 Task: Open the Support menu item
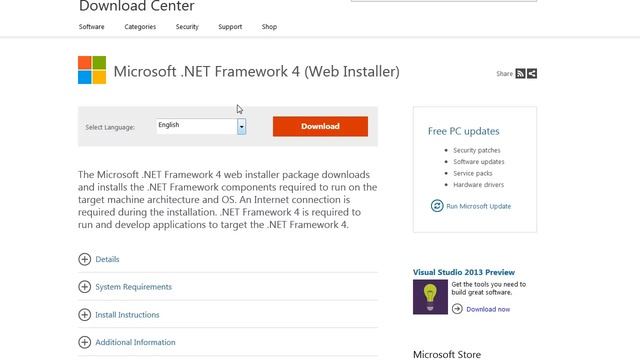tap(230, 27)
